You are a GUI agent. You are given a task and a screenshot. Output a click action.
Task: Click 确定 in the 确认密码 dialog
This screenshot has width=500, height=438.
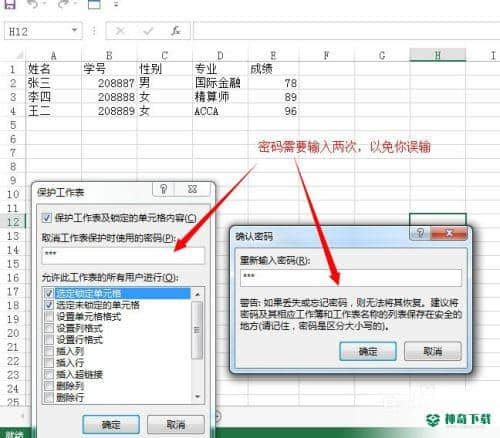coord(368,351)
